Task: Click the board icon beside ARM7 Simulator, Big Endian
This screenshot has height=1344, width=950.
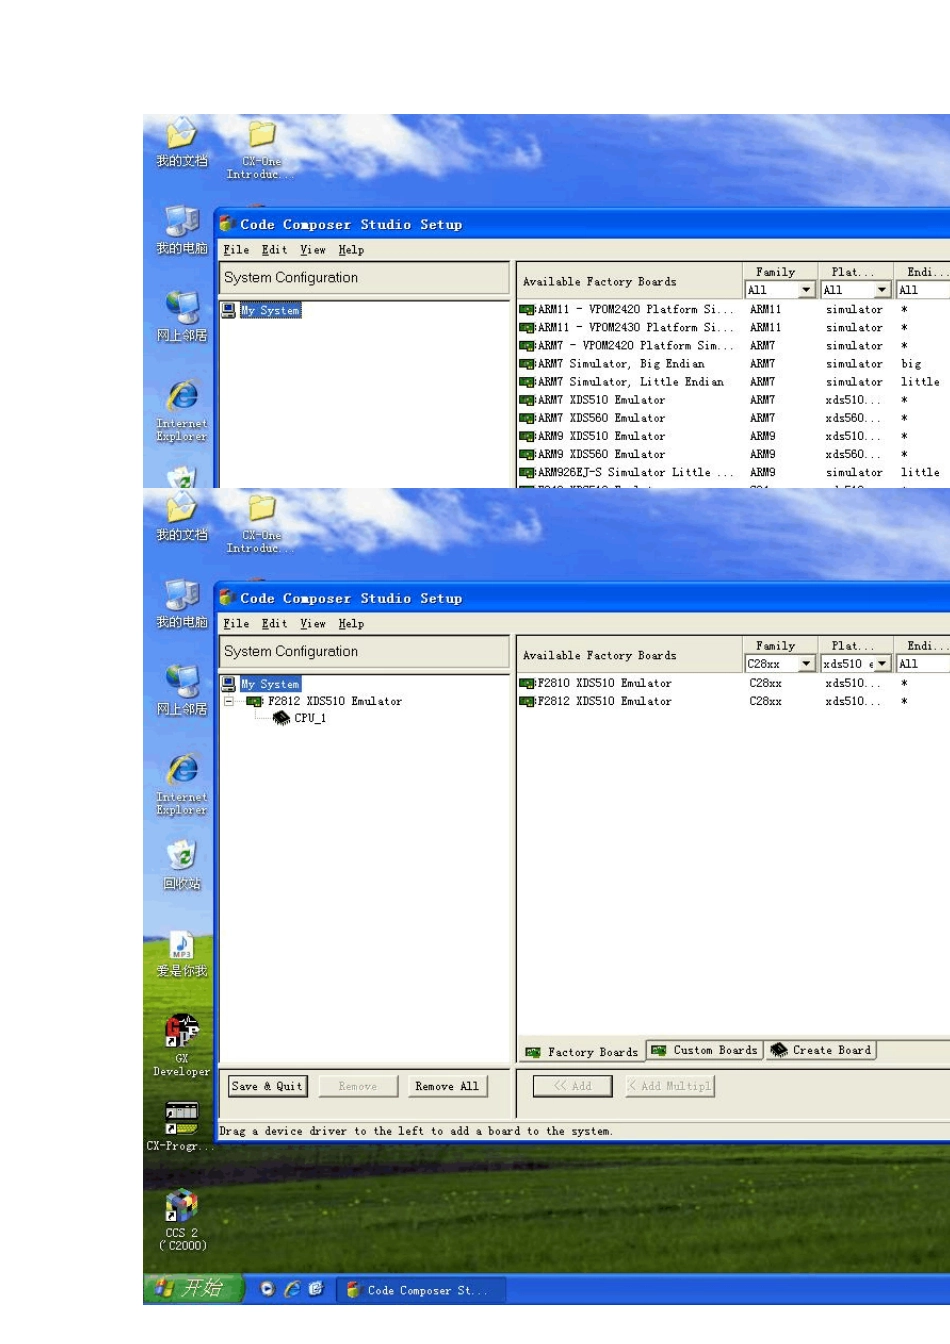Action: tap(527, 365)
